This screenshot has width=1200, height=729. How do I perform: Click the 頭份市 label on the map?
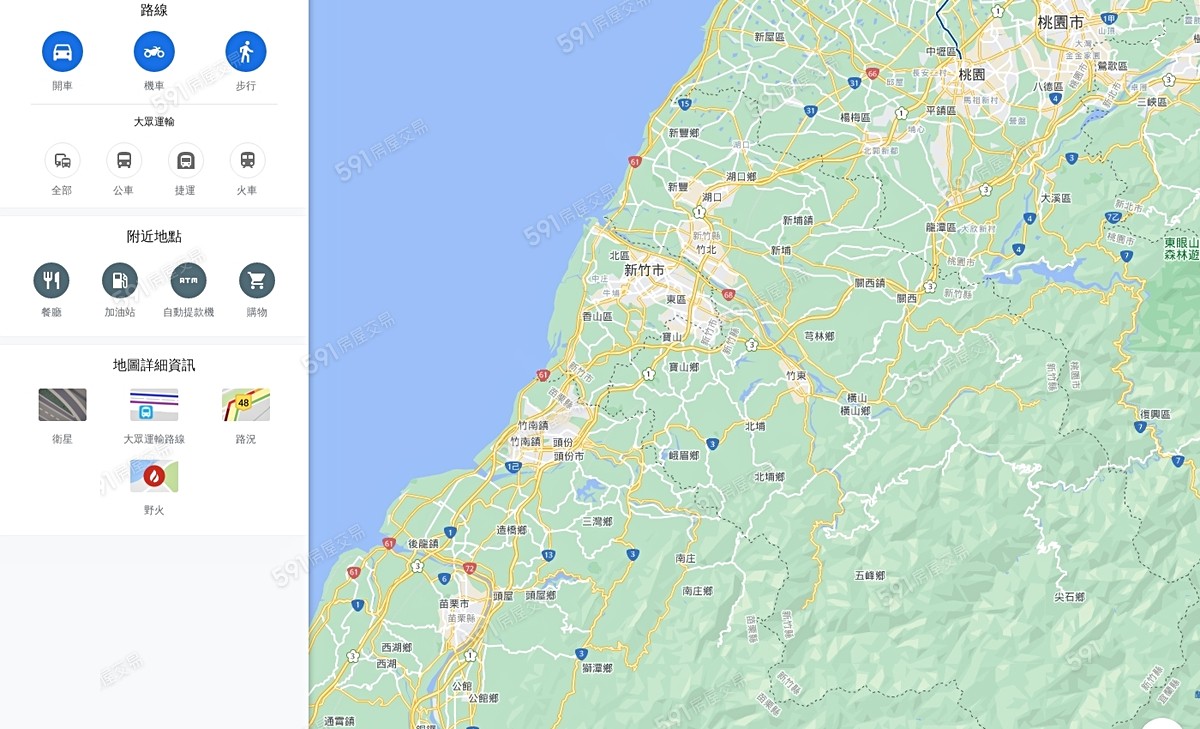pyautogui.click(x=569, y=456)
